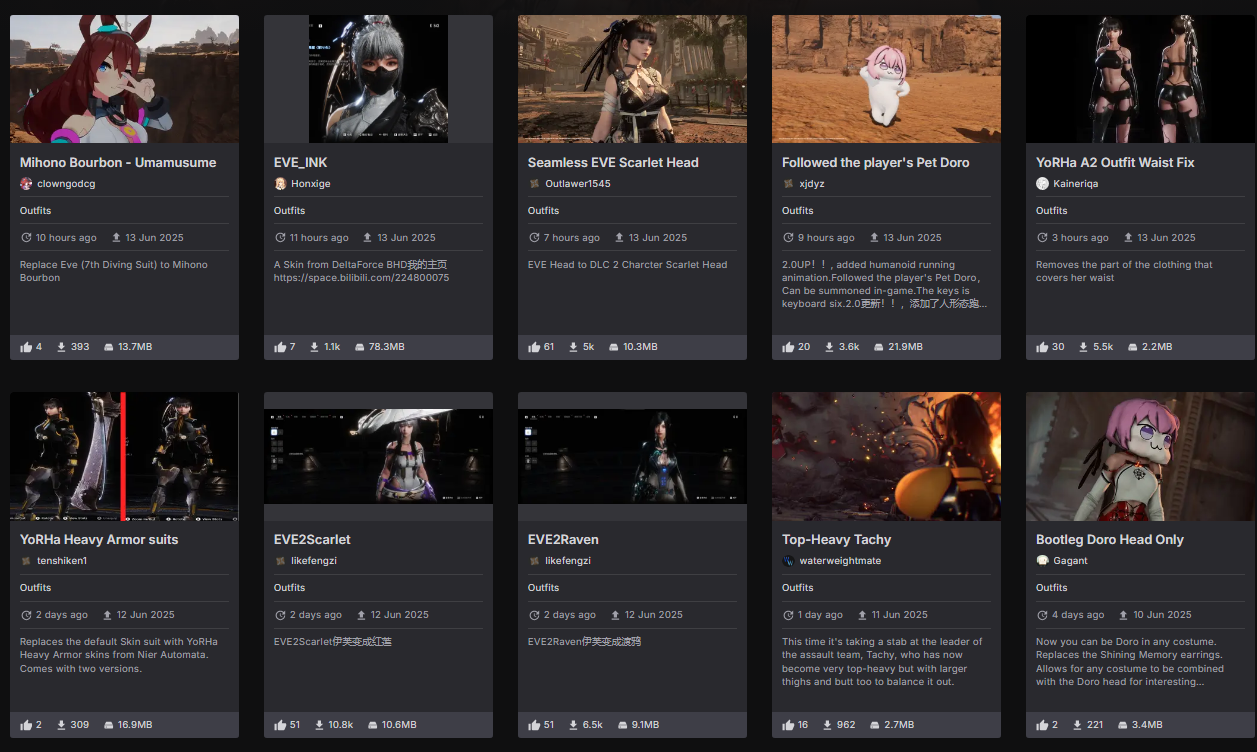Click the clock icon on the Bootleg Doro Head Only card
This screenshot has height=752, width=1257.
1042,615
